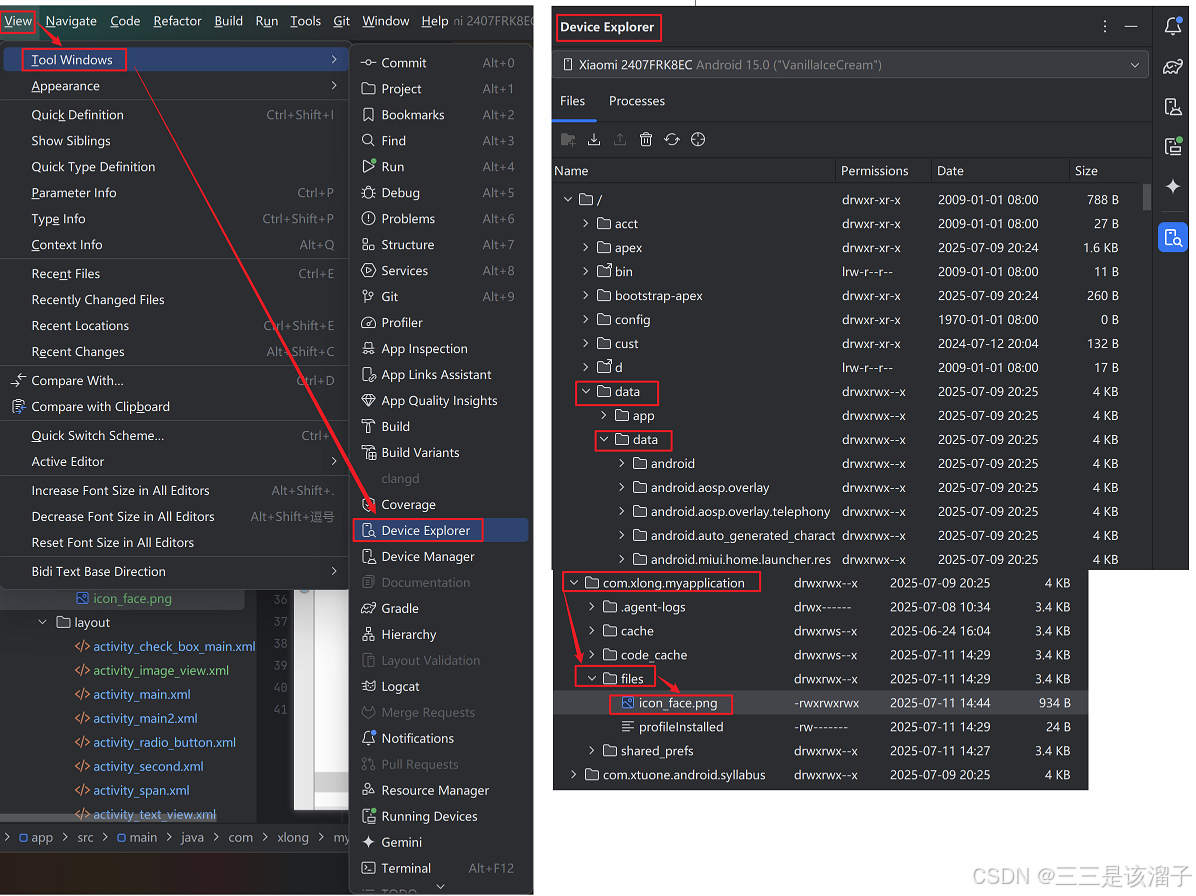Open the Profiler tool window
1196x896 pixels.
coord(440,323)
